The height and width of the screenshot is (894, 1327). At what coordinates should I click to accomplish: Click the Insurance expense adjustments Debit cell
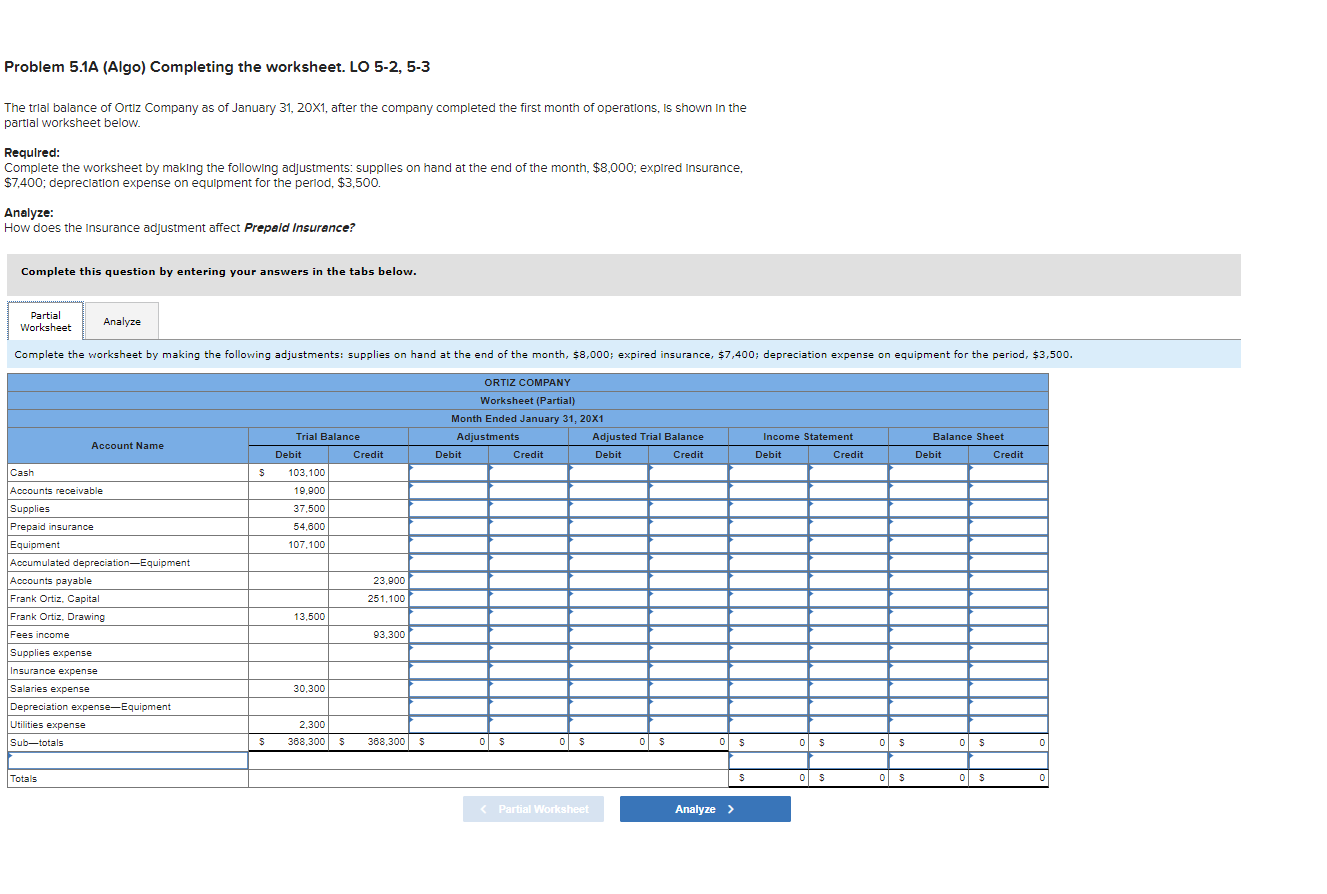pyautogui.click(x=448, y=670)
